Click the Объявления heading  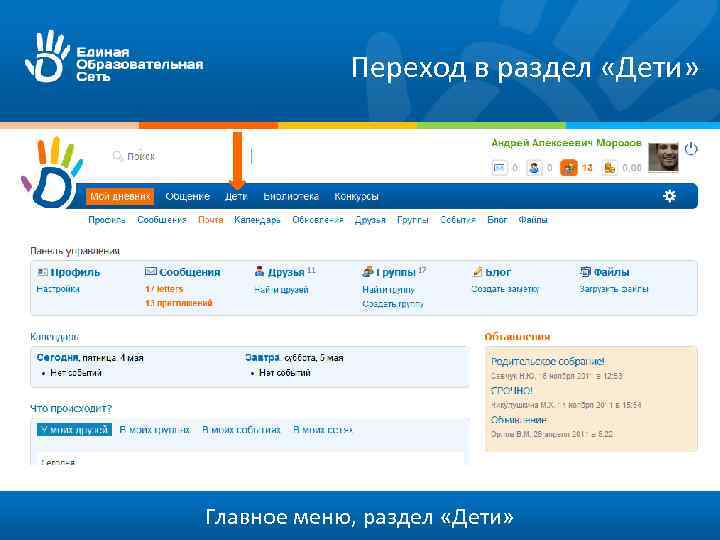coord(517,337)
